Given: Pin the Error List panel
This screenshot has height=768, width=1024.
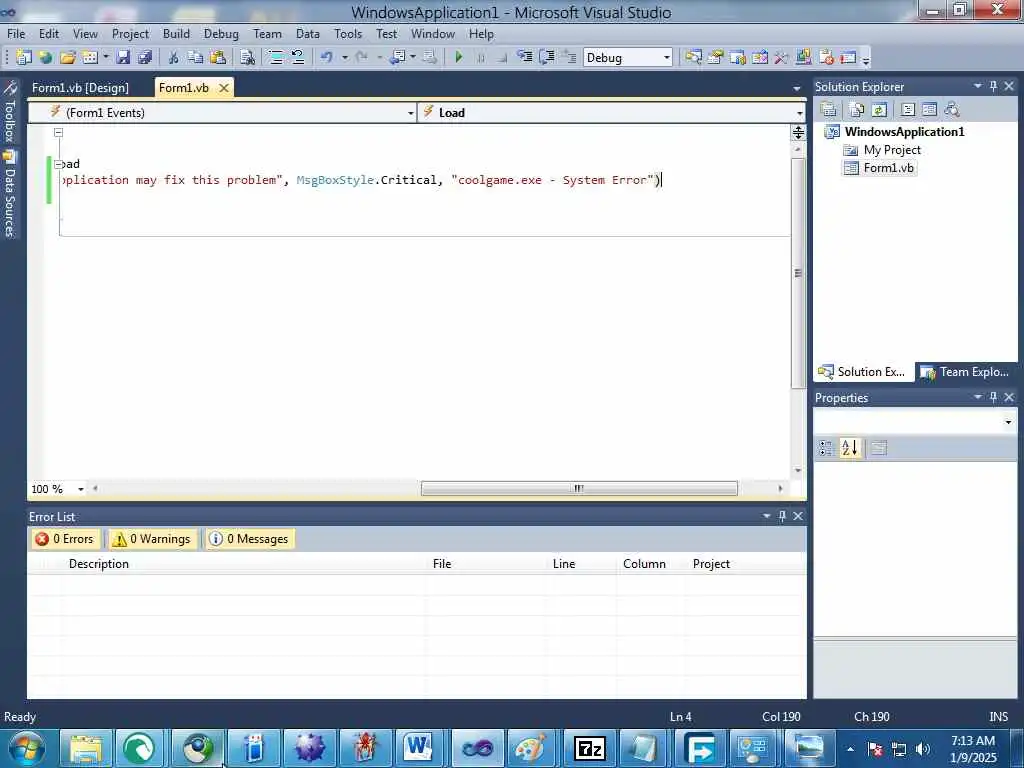Looking at the screenshot, I should pos(782,516).
